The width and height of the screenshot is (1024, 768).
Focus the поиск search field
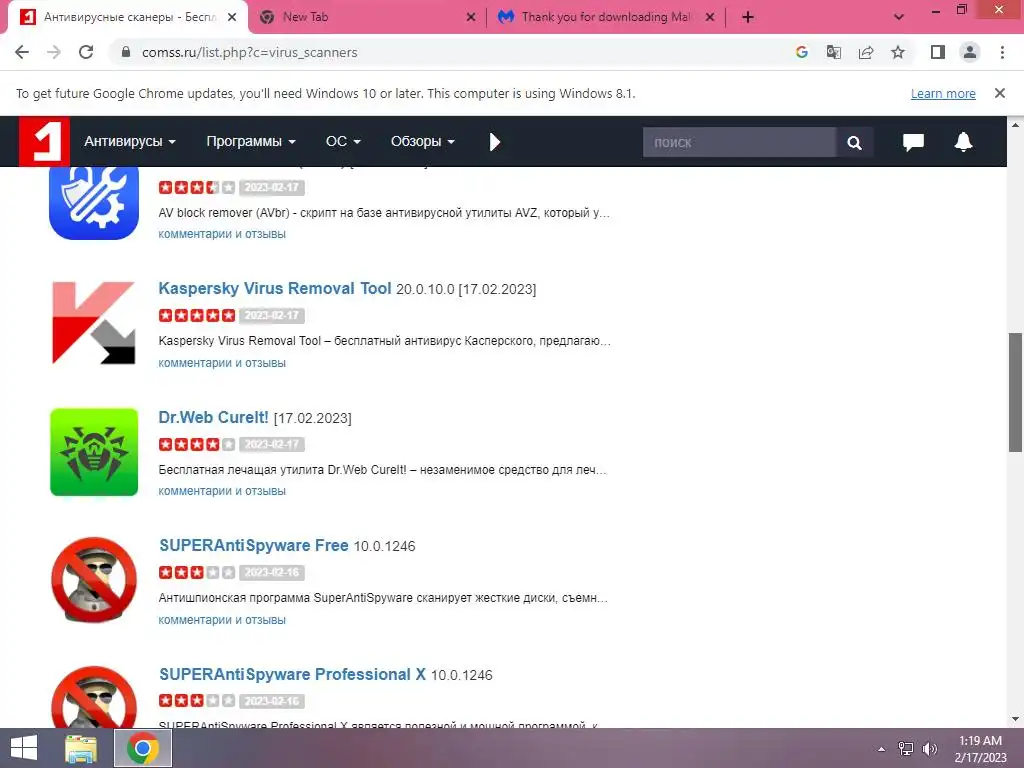click(x=739, y=142)
